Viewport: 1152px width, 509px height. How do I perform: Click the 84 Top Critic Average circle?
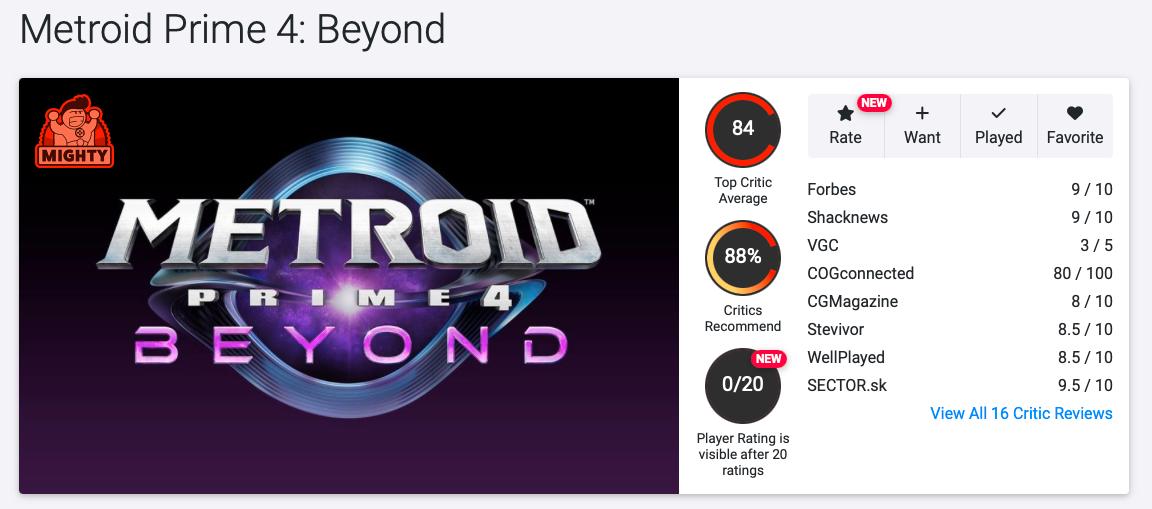click(x=743, y=129)
